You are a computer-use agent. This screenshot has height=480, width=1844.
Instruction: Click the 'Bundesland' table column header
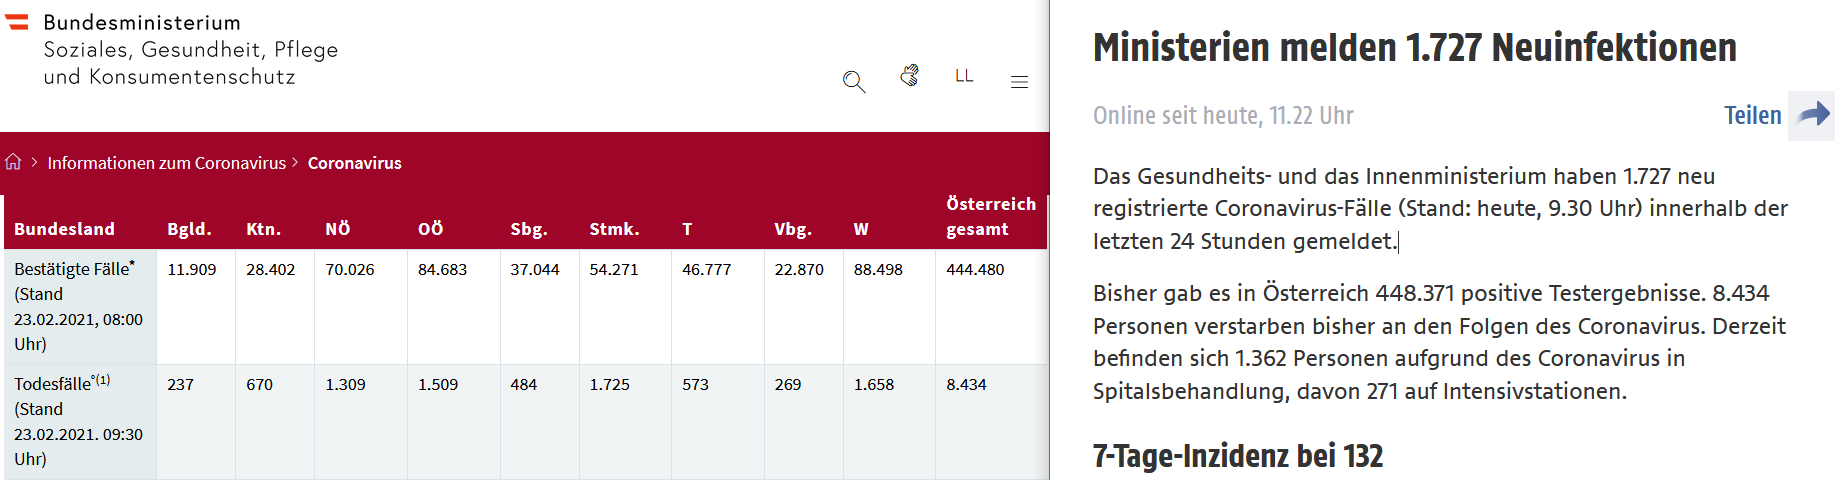pos(65,229)
